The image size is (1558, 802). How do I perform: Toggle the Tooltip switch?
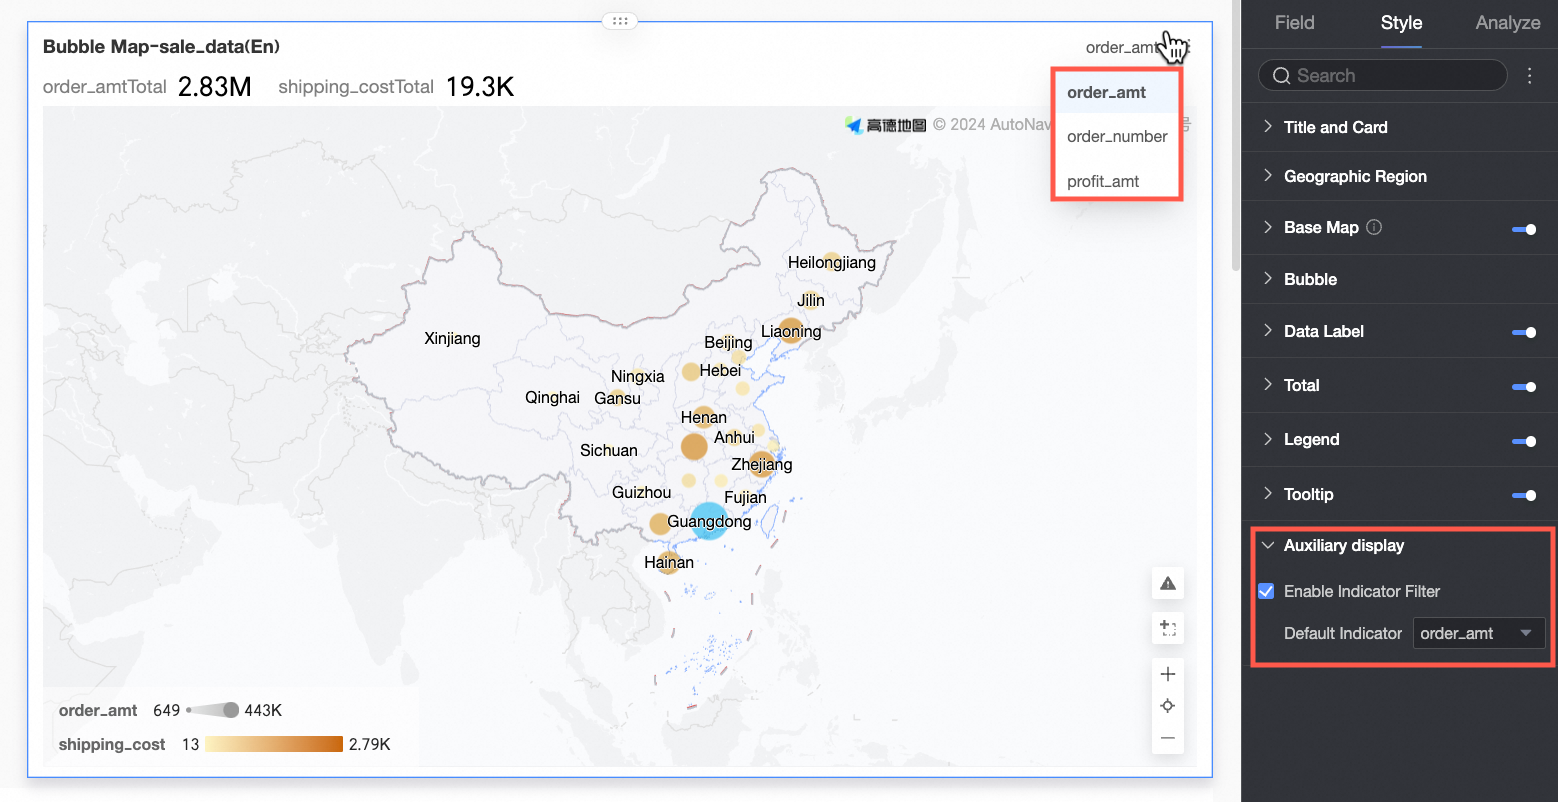(1524, 495)
